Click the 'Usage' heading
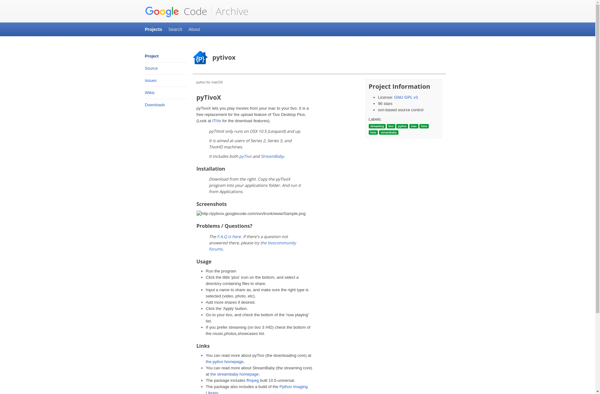This screenshot has height=394, width=600. point(204,262)
